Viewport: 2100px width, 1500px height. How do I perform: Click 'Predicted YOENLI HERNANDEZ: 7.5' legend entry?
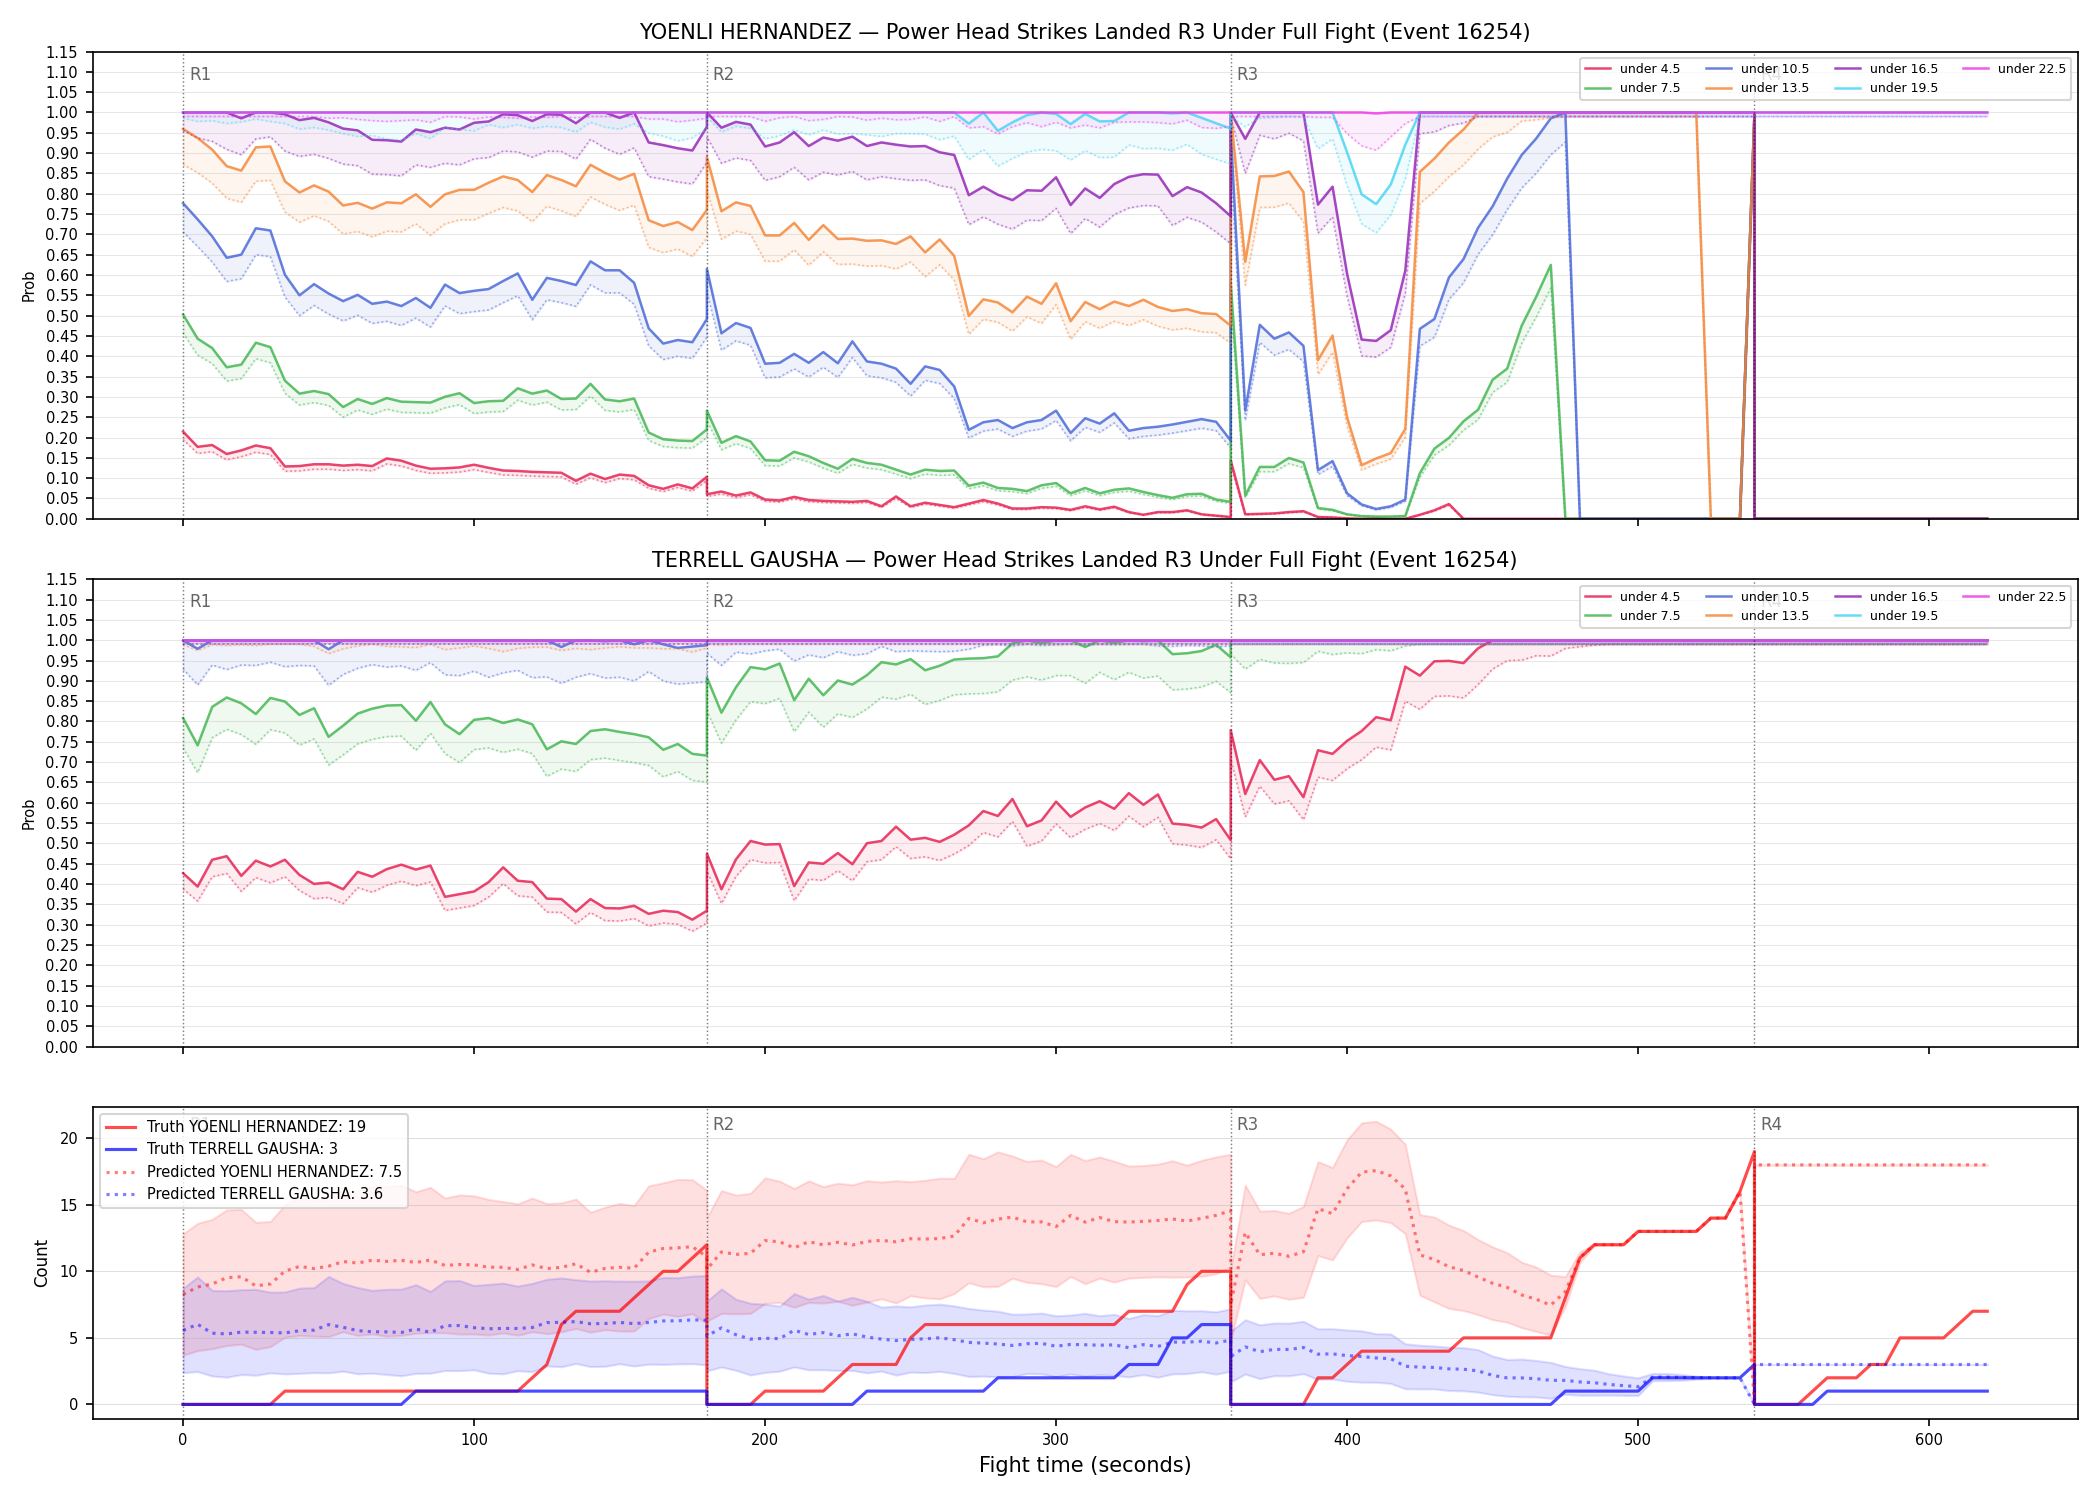point(253,1171)
